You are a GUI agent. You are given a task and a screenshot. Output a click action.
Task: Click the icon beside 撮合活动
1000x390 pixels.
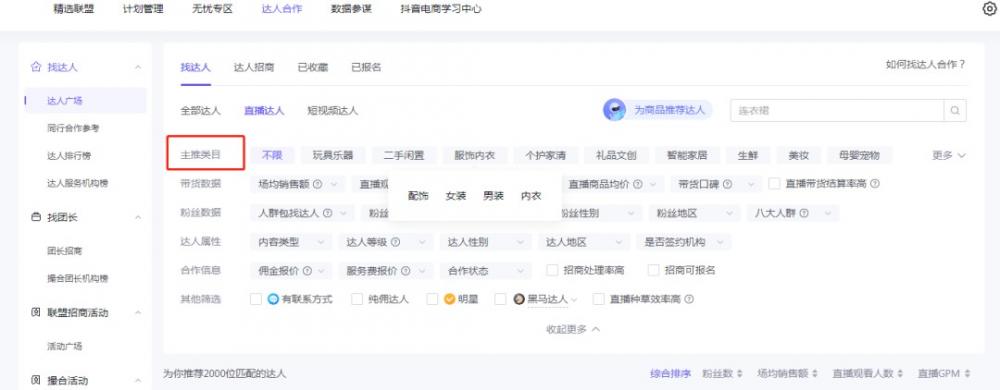36,380
